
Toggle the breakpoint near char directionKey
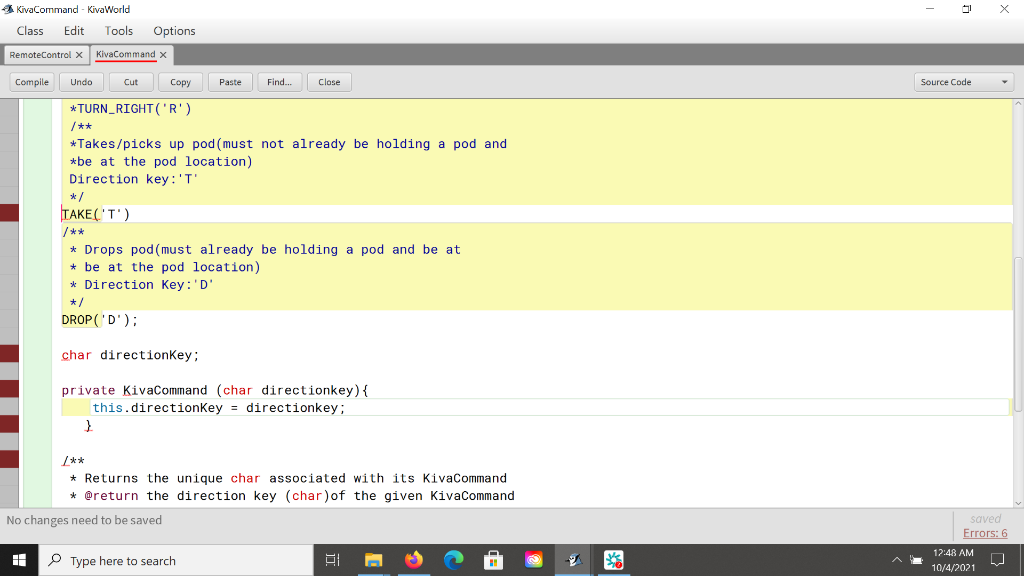[x=8, y=354]
